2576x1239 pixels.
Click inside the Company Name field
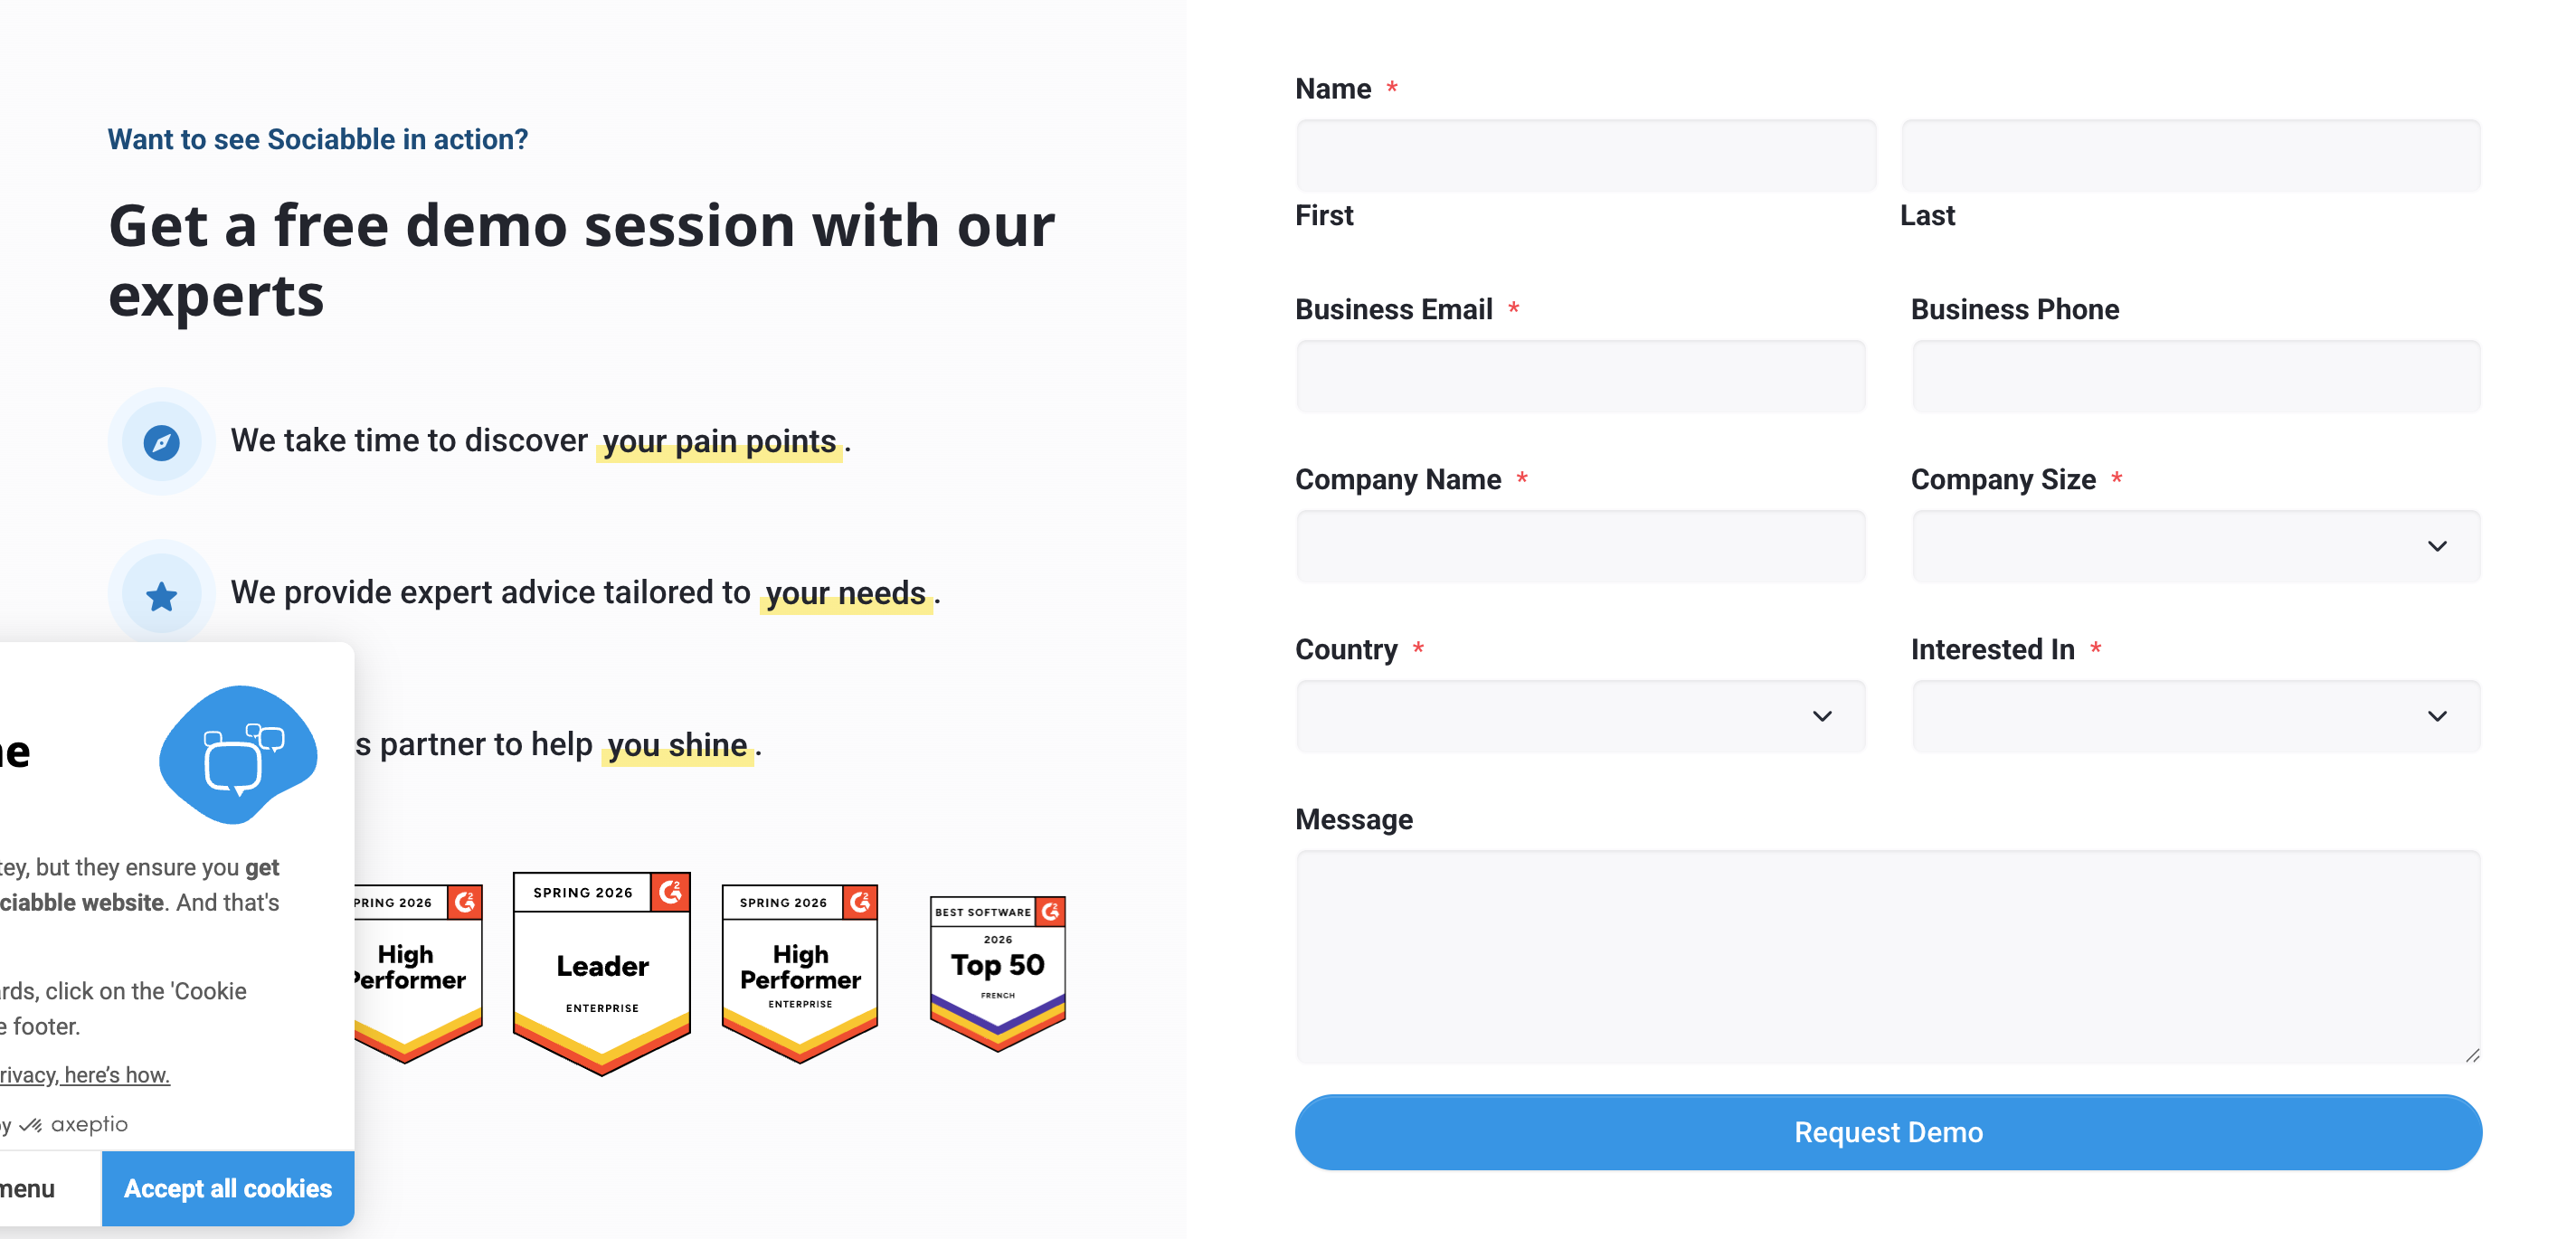tap(1580, 546)
